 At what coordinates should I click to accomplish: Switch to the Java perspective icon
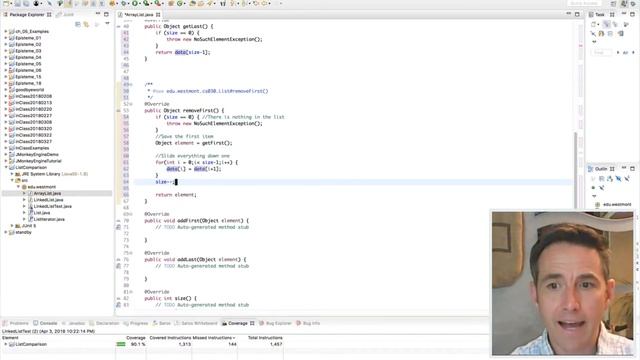pos(624,4)
